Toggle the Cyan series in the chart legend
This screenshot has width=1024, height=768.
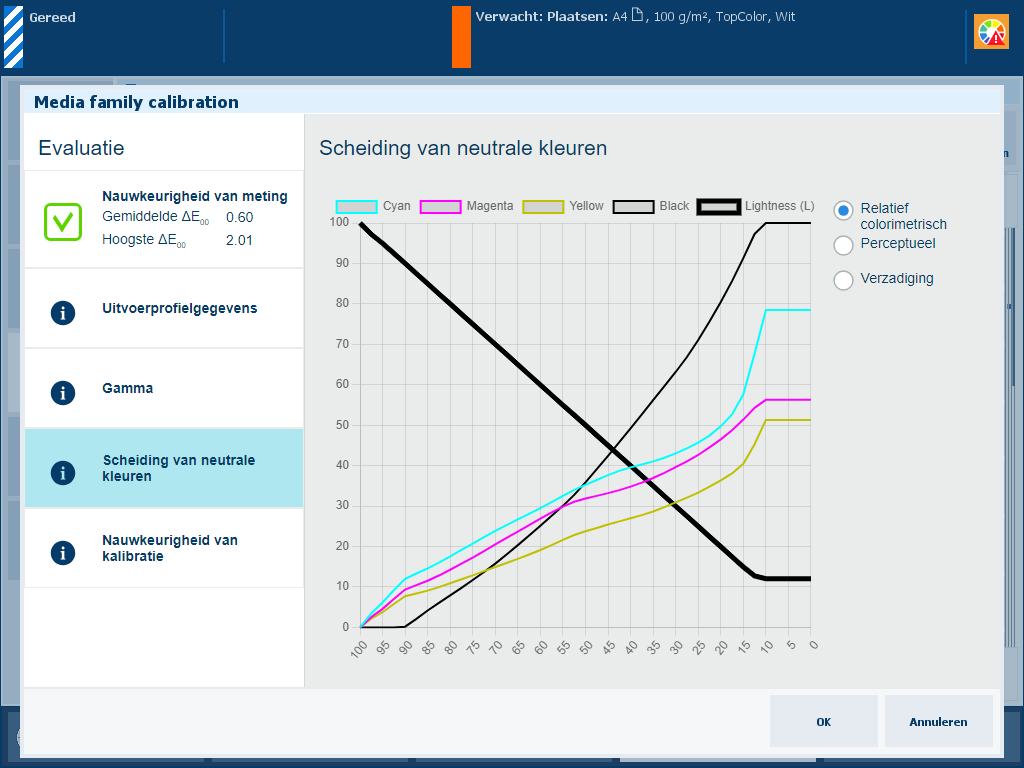[373, 206]
